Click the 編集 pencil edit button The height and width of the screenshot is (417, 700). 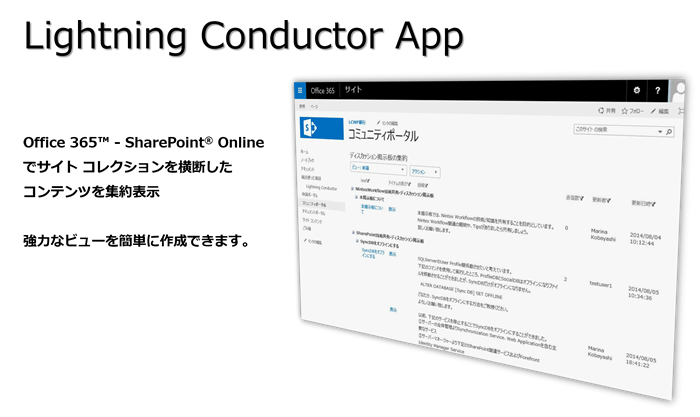tap(656, 113)
